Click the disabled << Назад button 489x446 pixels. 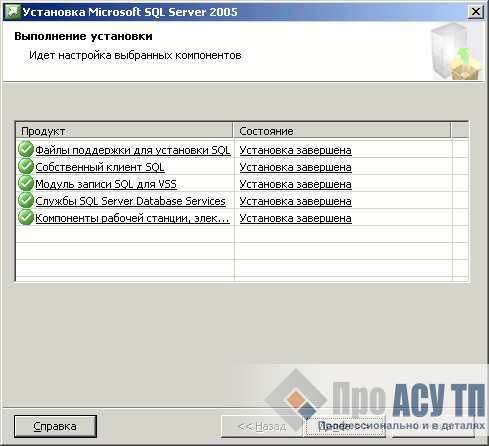click(262, 426)
